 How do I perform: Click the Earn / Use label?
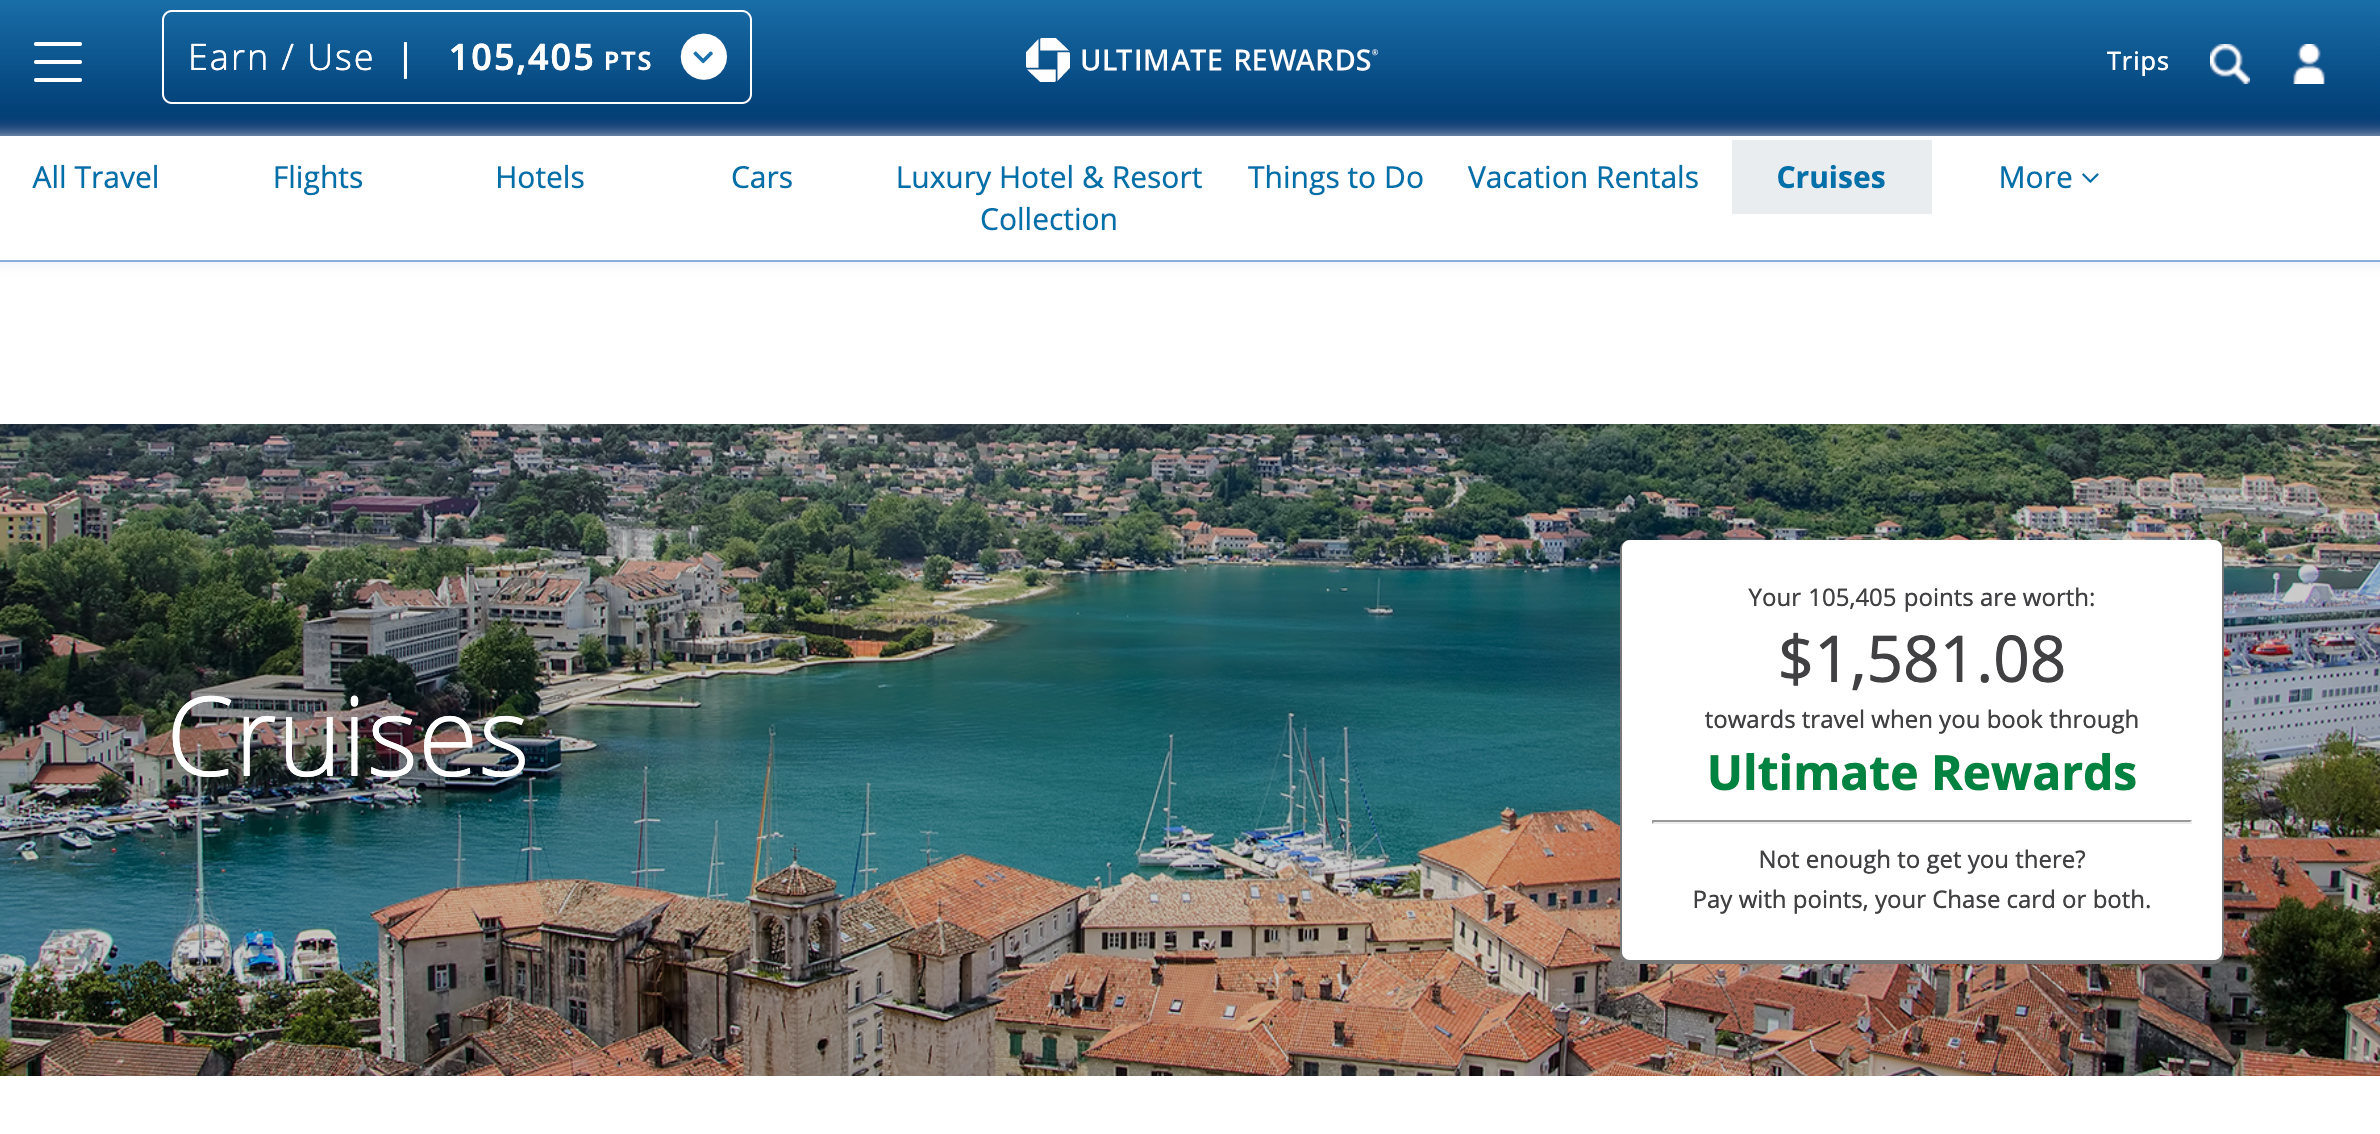[x=281, y=58]
